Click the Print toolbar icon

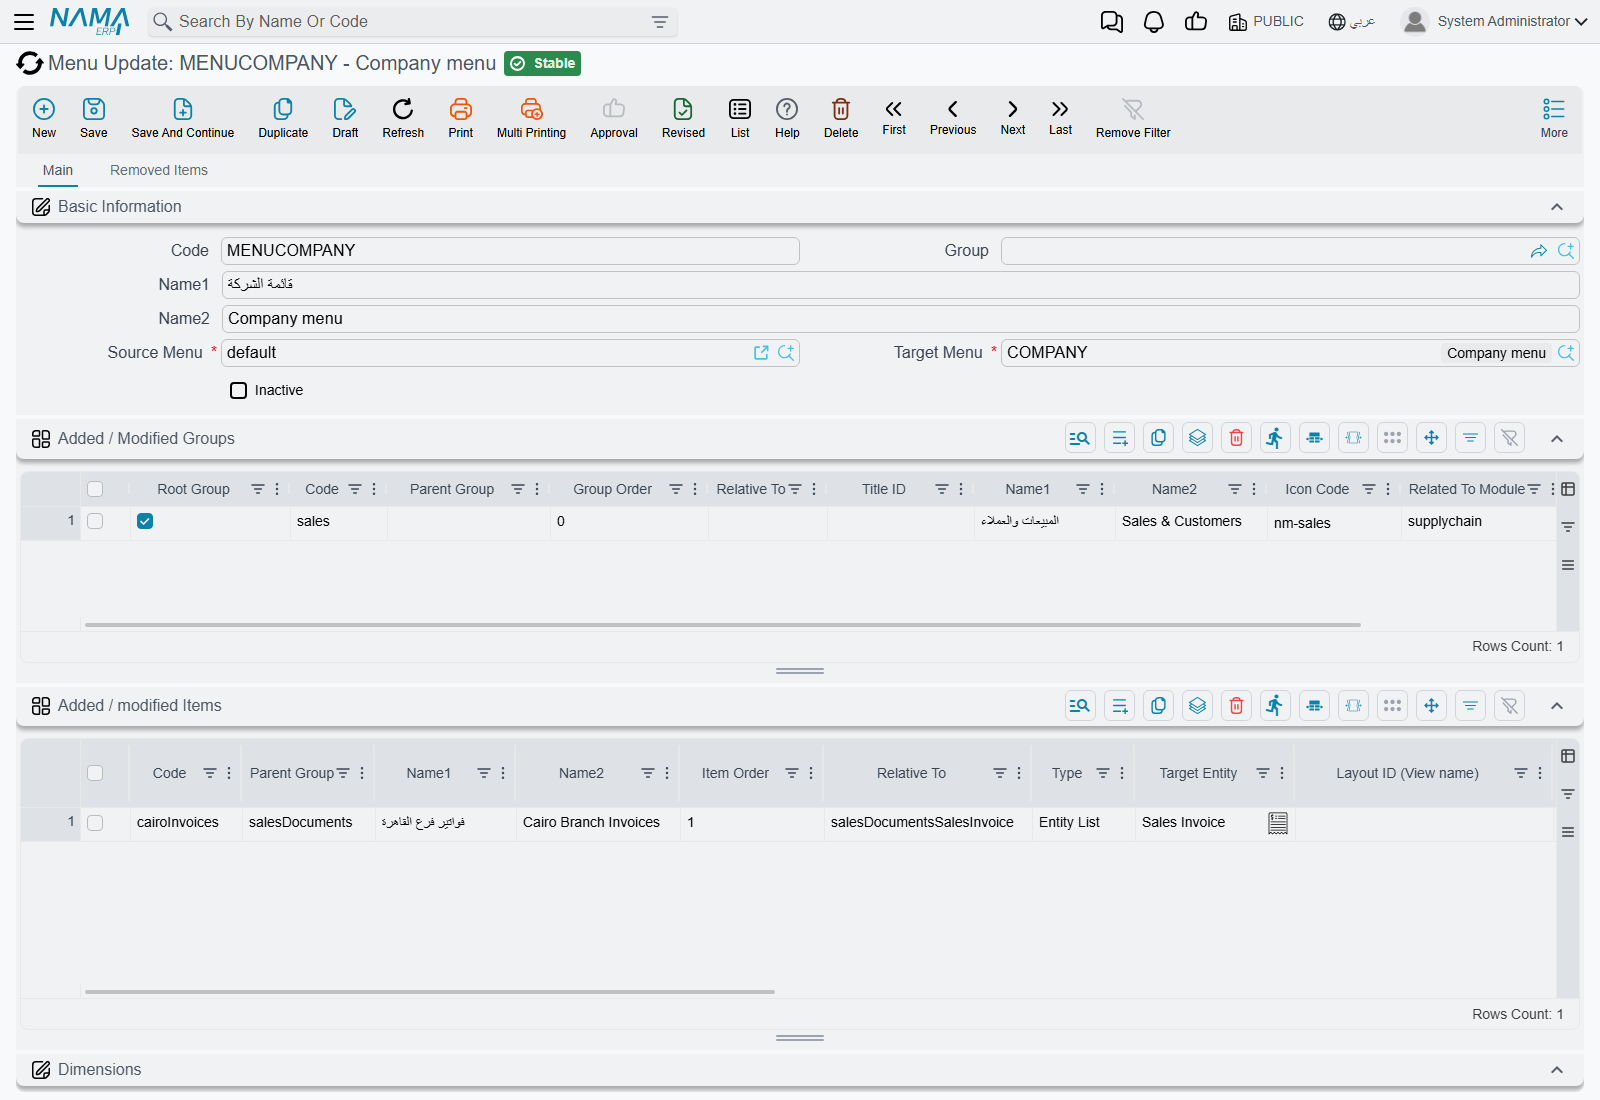pyautogui.click(x=461, y=109)
